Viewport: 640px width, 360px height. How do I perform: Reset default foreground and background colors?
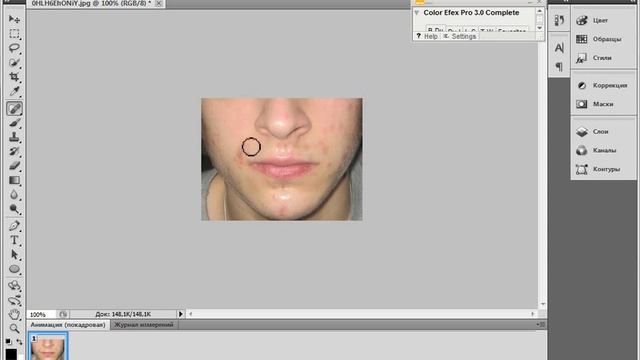[x=8, y=341]
